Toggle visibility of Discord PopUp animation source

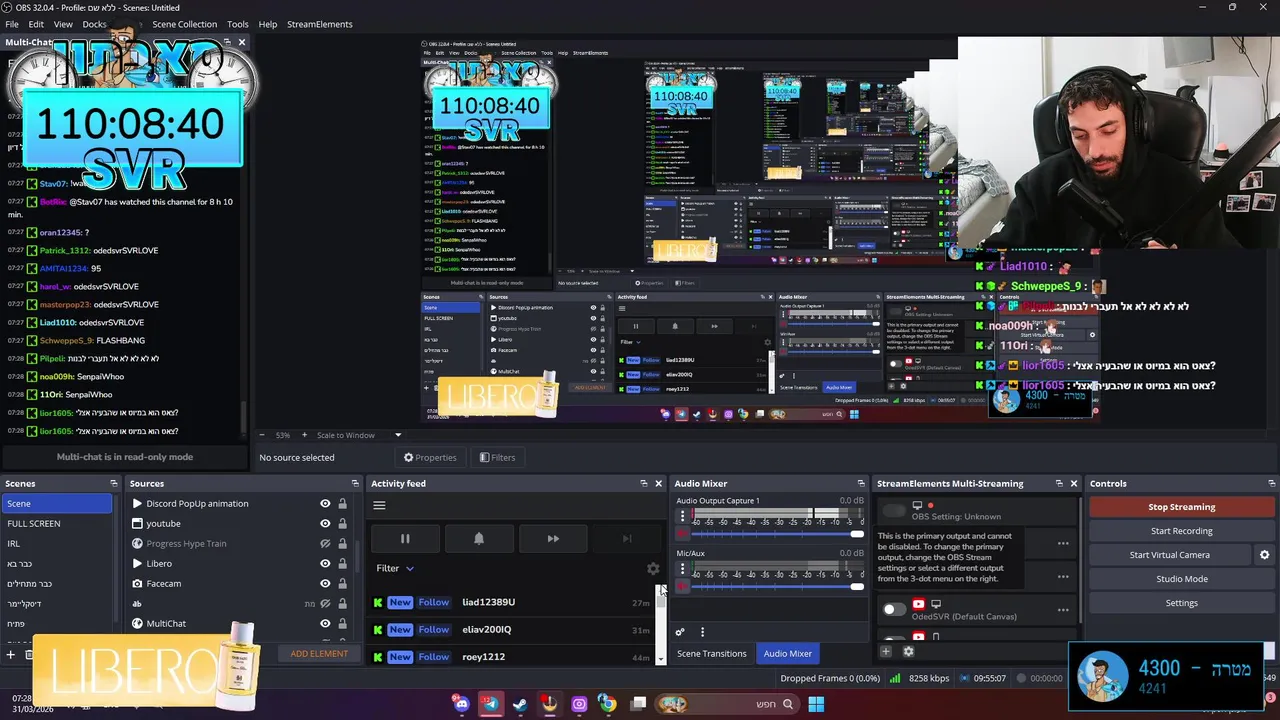pyautogui.click(x=325, y=504)
